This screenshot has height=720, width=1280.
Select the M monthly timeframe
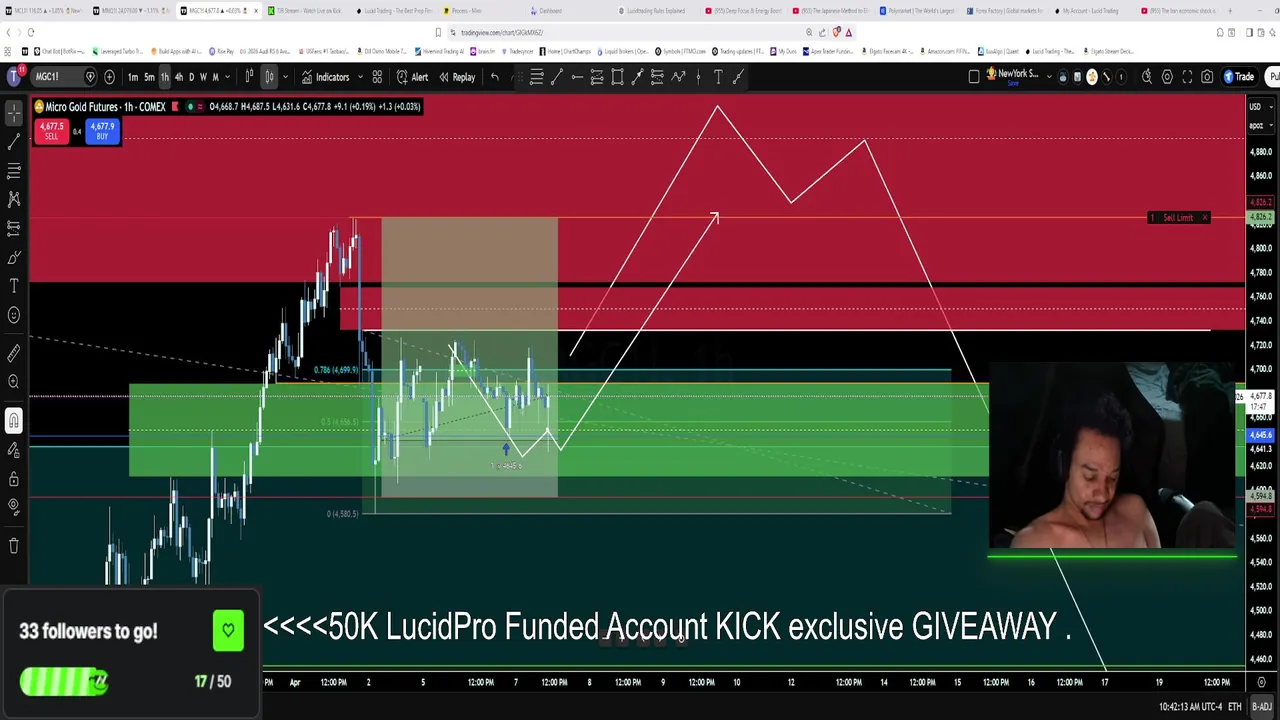[x=215, y=77]
